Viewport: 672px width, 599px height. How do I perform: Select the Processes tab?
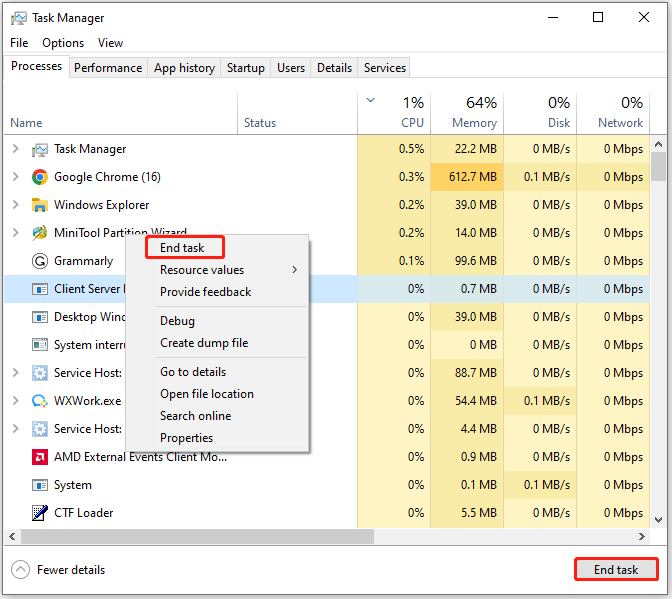(36, 66)
